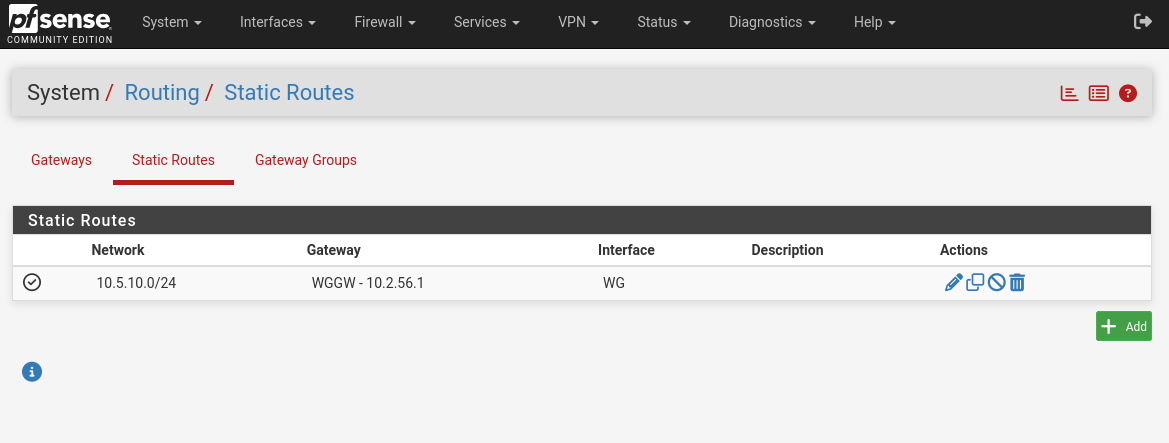Viewport: 1169px width, 443px height.
Task: Open the red help question mark icon
Action: click(x=1128, y=93)
